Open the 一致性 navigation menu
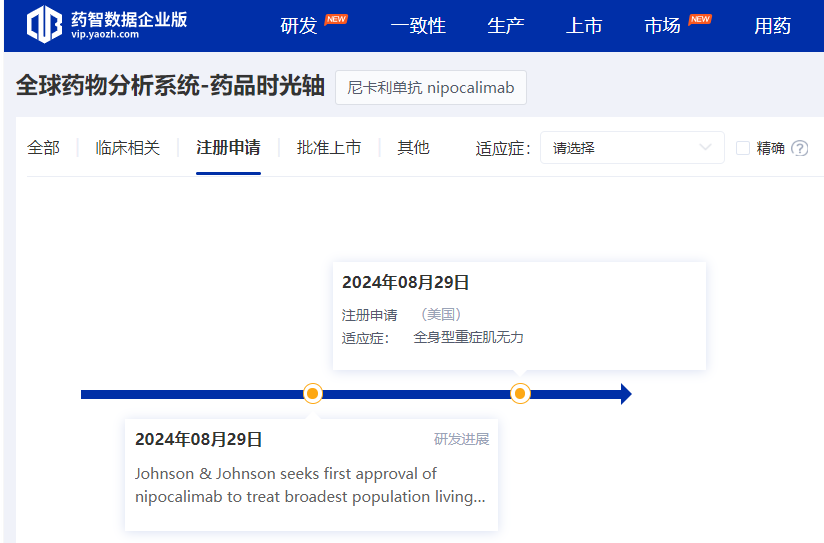This screenshot has width=824, height=543. [x=418, y=26]
